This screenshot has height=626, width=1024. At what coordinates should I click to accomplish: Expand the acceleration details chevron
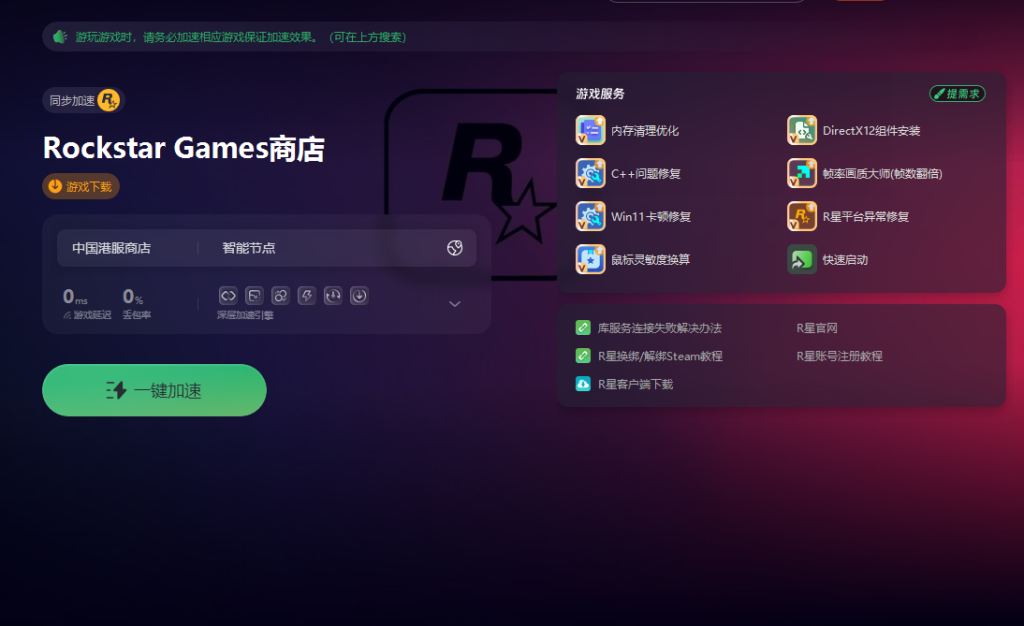(x=454, y=304)
